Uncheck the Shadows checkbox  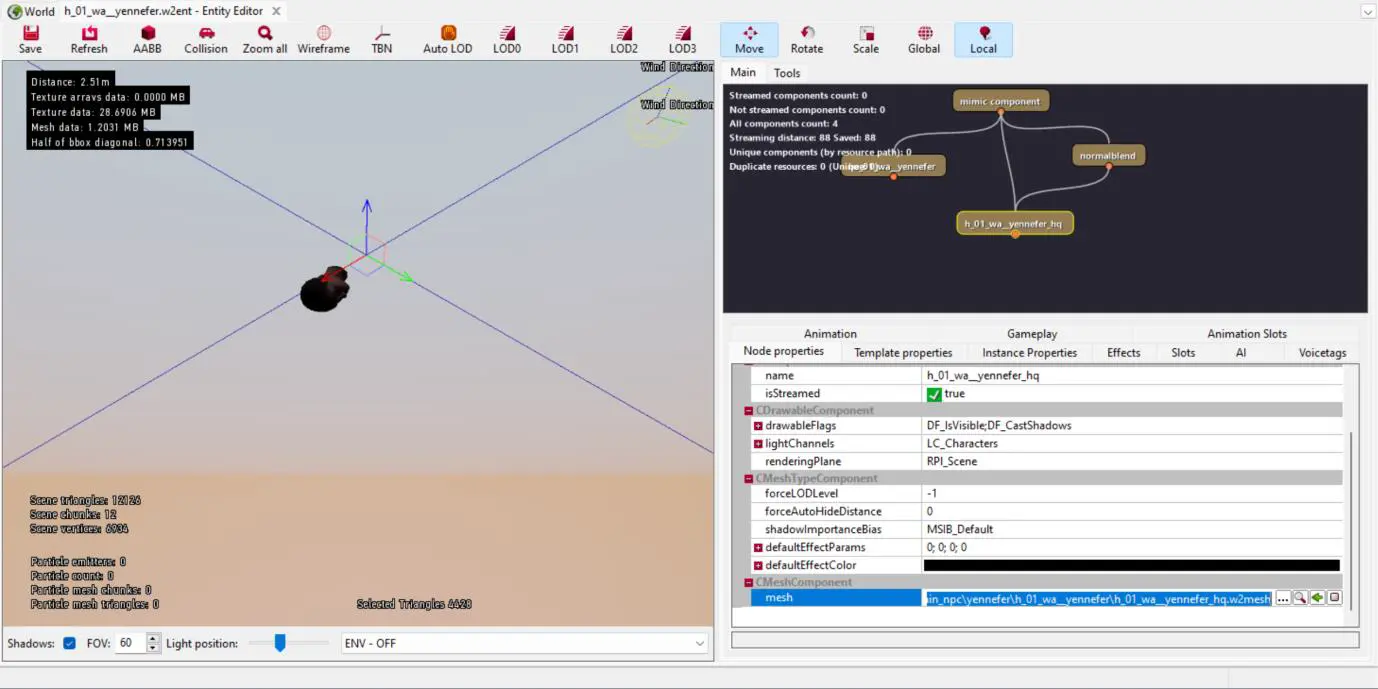[70, 643]
